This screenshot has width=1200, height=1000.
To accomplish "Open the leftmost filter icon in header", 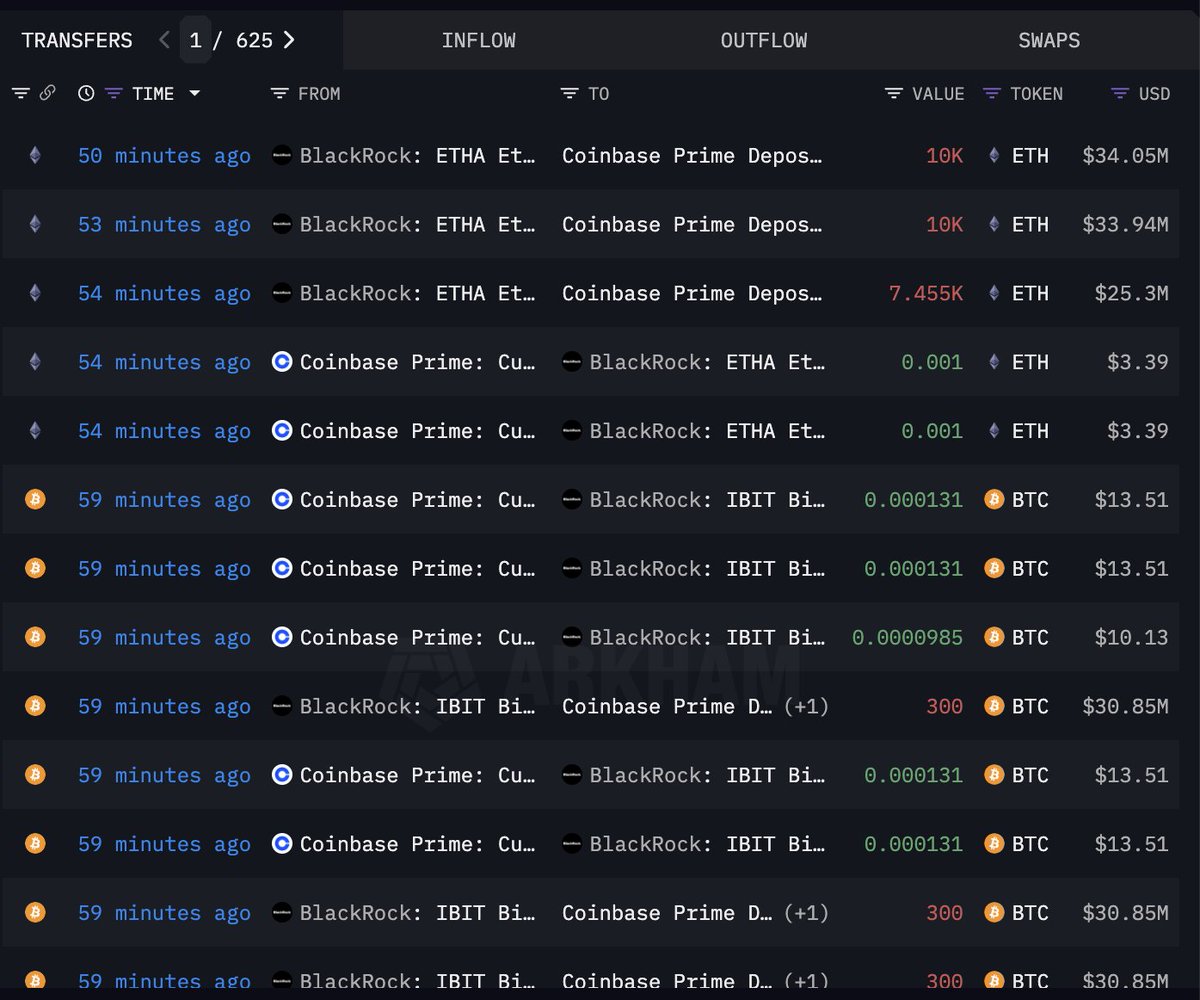I will (x=21, y=93).
